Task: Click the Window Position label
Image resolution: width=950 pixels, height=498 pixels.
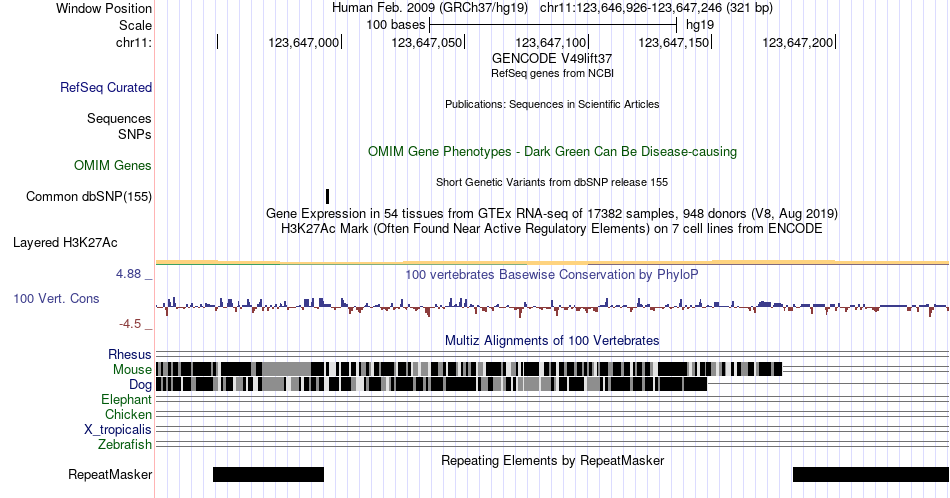Action: point(104,8)
